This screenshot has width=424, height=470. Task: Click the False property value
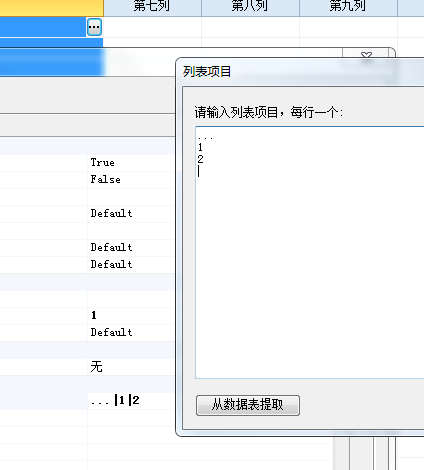pos(105,180)
